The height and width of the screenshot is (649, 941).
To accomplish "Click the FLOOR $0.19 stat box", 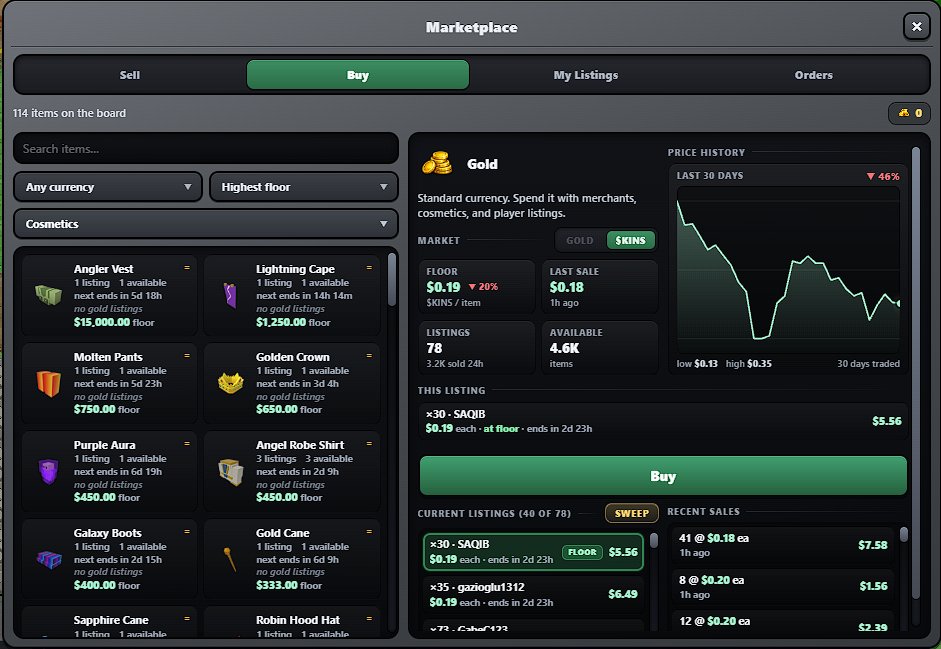I will (477, 287).
